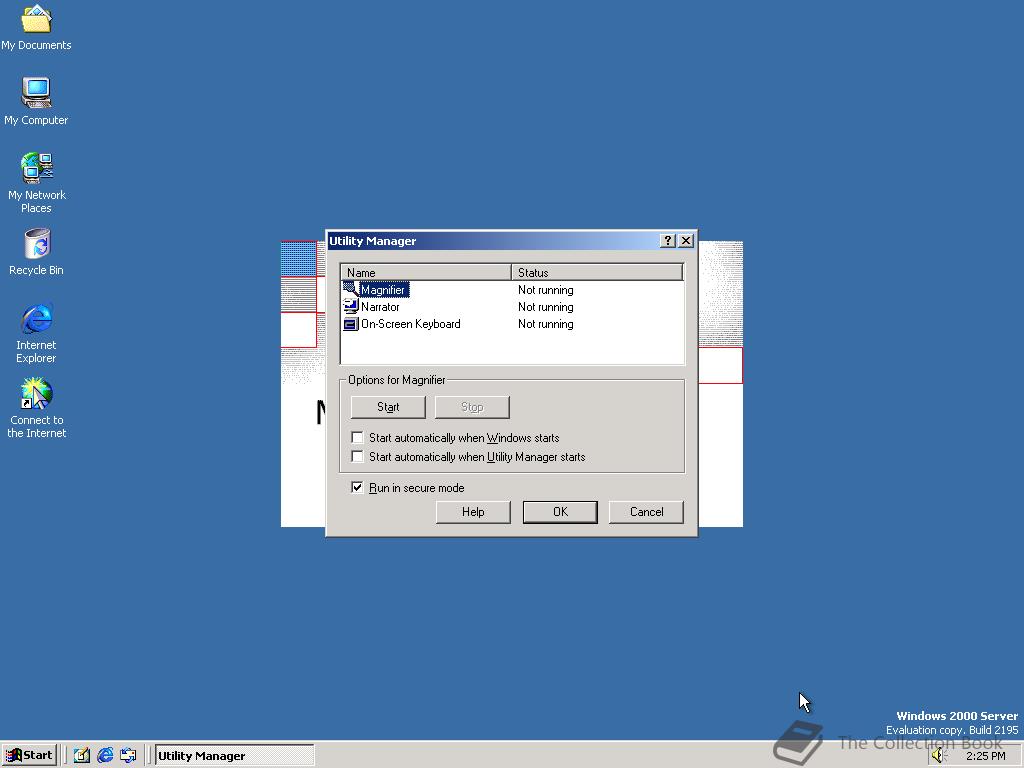Close the Utility Manager dialog
1024x768 pixels.
click(x=686, y=241)
